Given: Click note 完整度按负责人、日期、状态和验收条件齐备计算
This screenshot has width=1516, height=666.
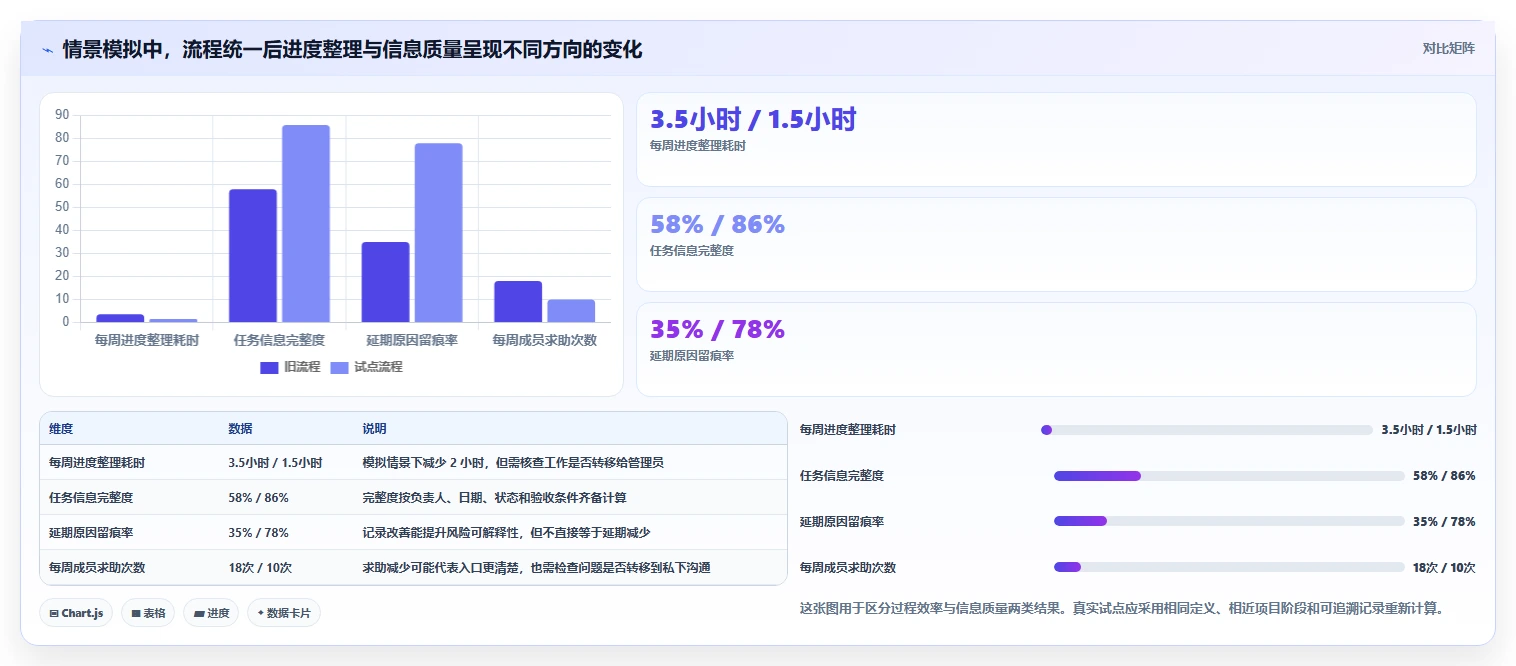Looking at the screenshot, I should pos(494,497).
